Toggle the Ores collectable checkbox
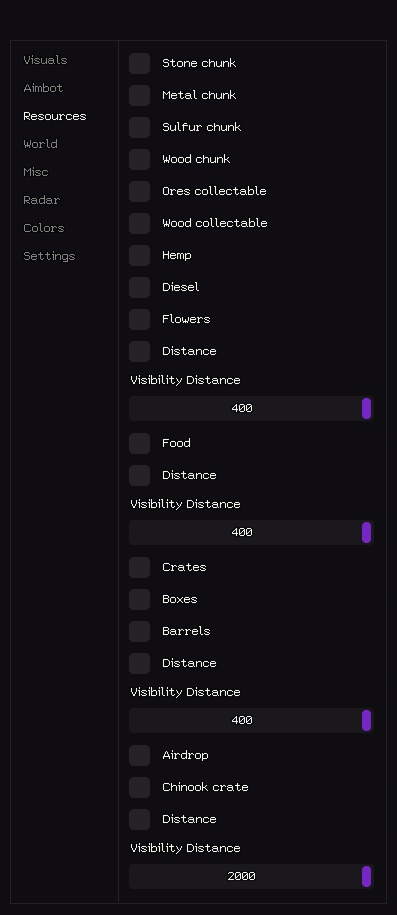The height and width of the screenshot is (915, 397). click(x=140, y=191)
